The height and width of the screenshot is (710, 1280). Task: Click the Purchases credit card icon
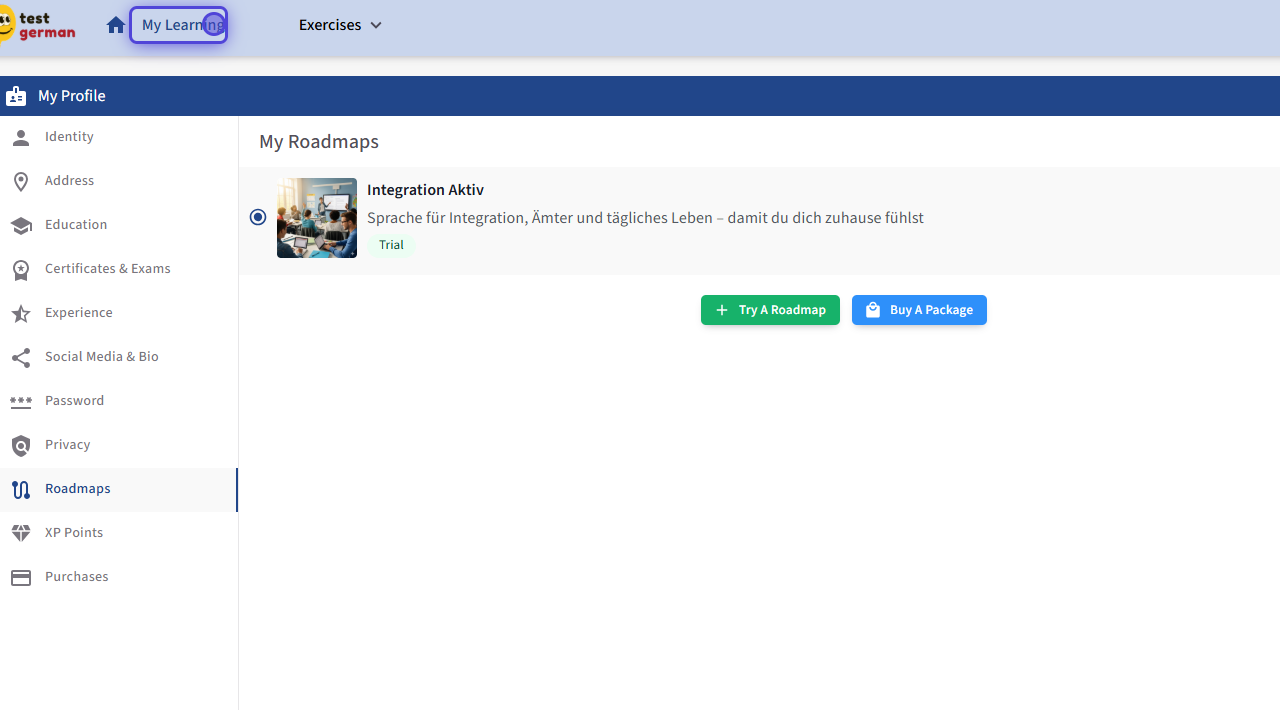pyautogui.click(x=21, y=577)
